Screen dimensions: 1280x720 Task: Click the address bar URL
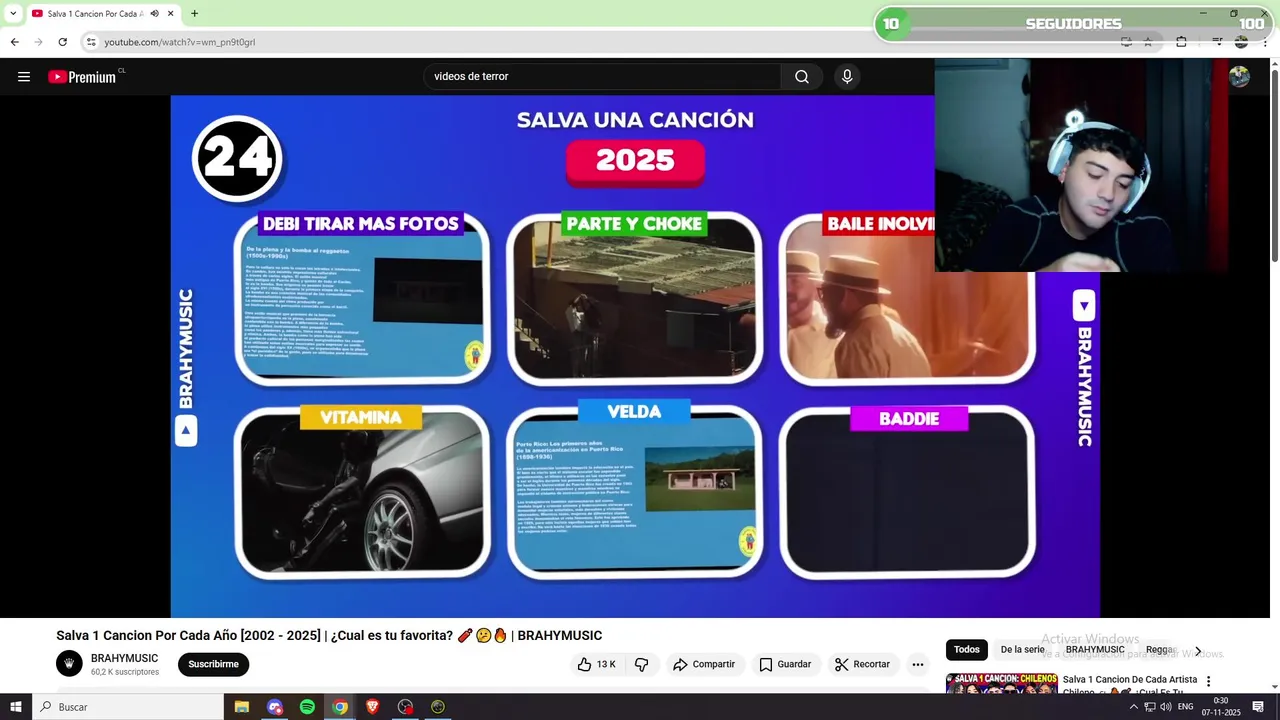click(180, 42)
